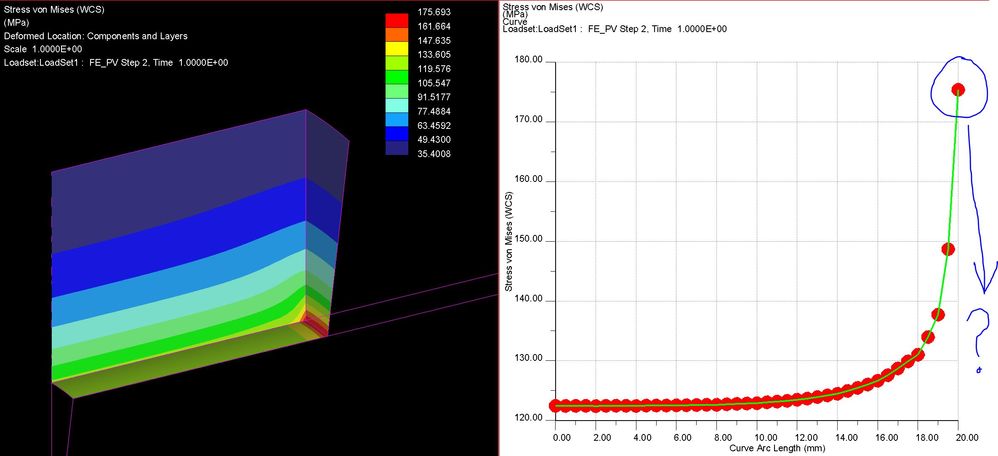This screenshot has height=456, width=998.
Task: Select the 180.00 tick label on Y axis
Action: pos(526,60)
